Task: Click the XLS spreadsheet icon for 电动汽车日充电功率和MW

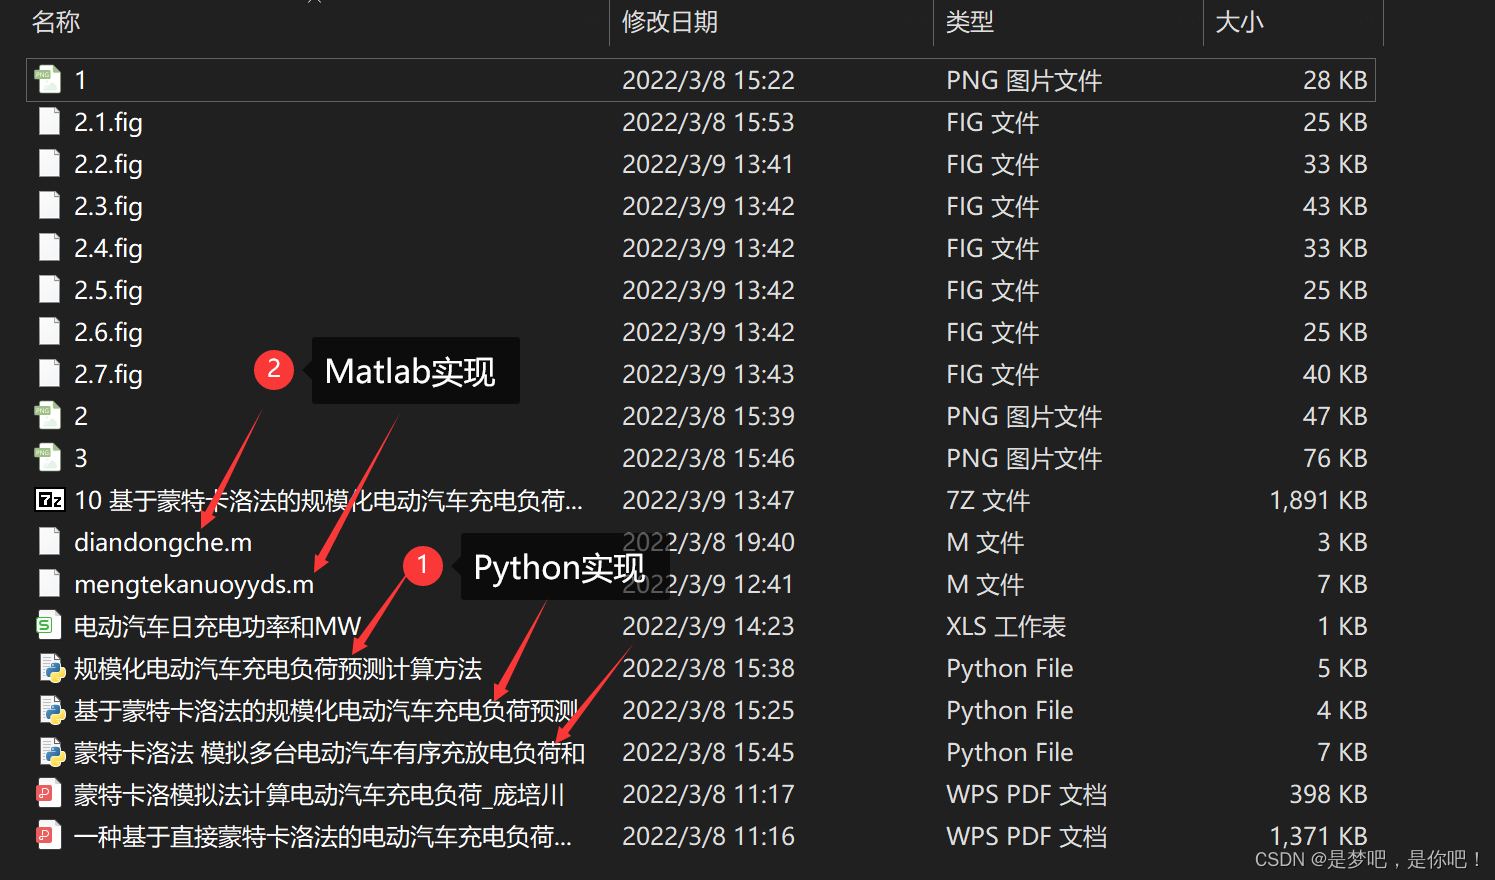Action: (48, 626)
